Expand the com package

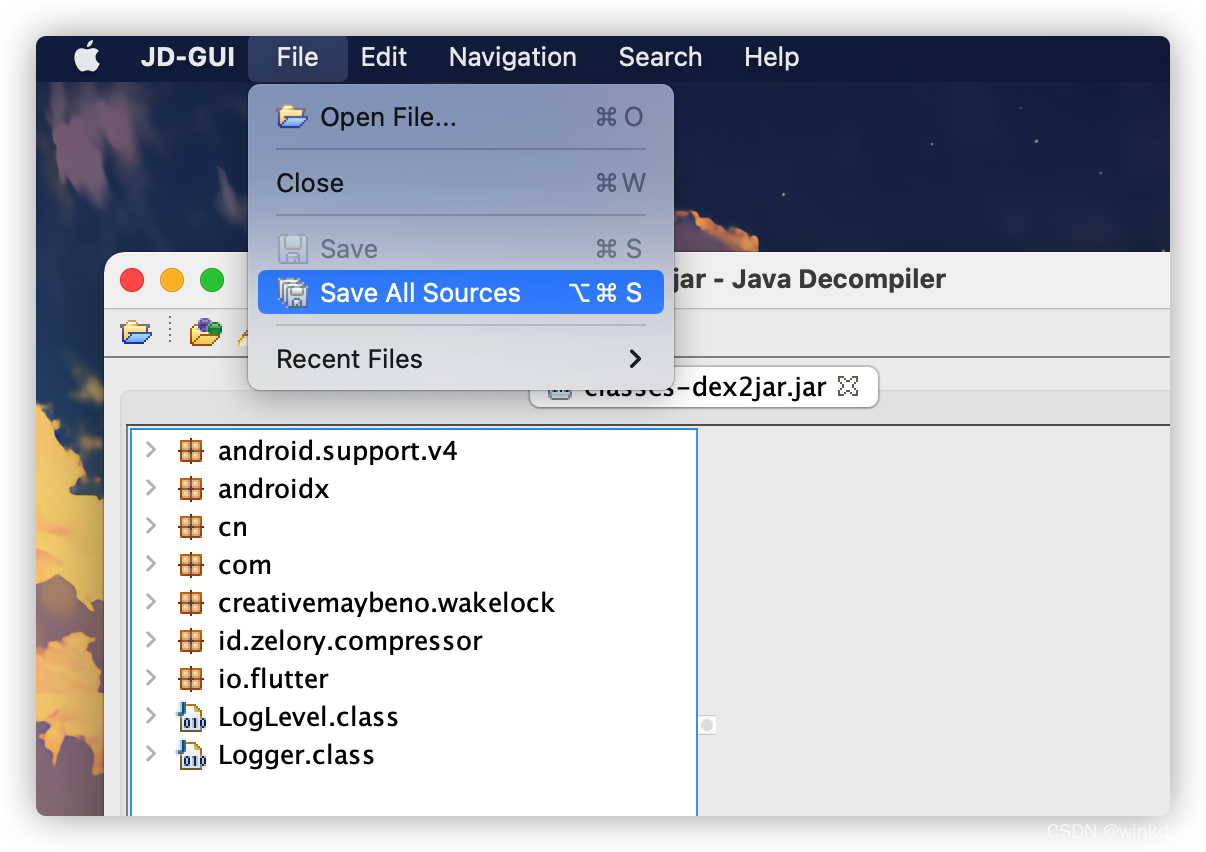(151, 564)
